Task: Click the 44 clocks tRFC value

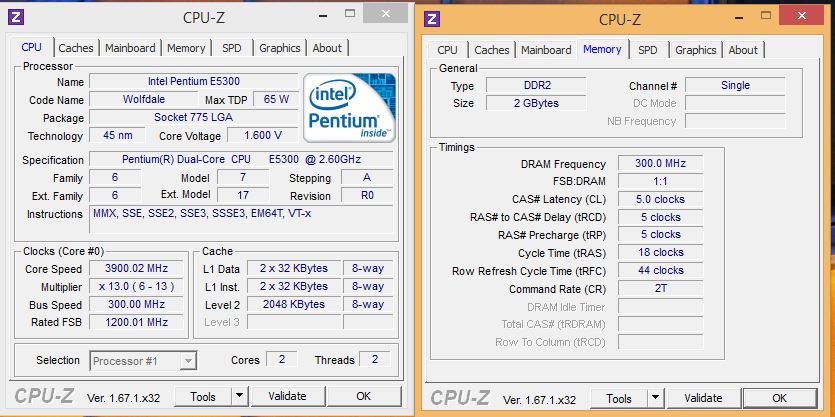Action: (x=660, y=271)
